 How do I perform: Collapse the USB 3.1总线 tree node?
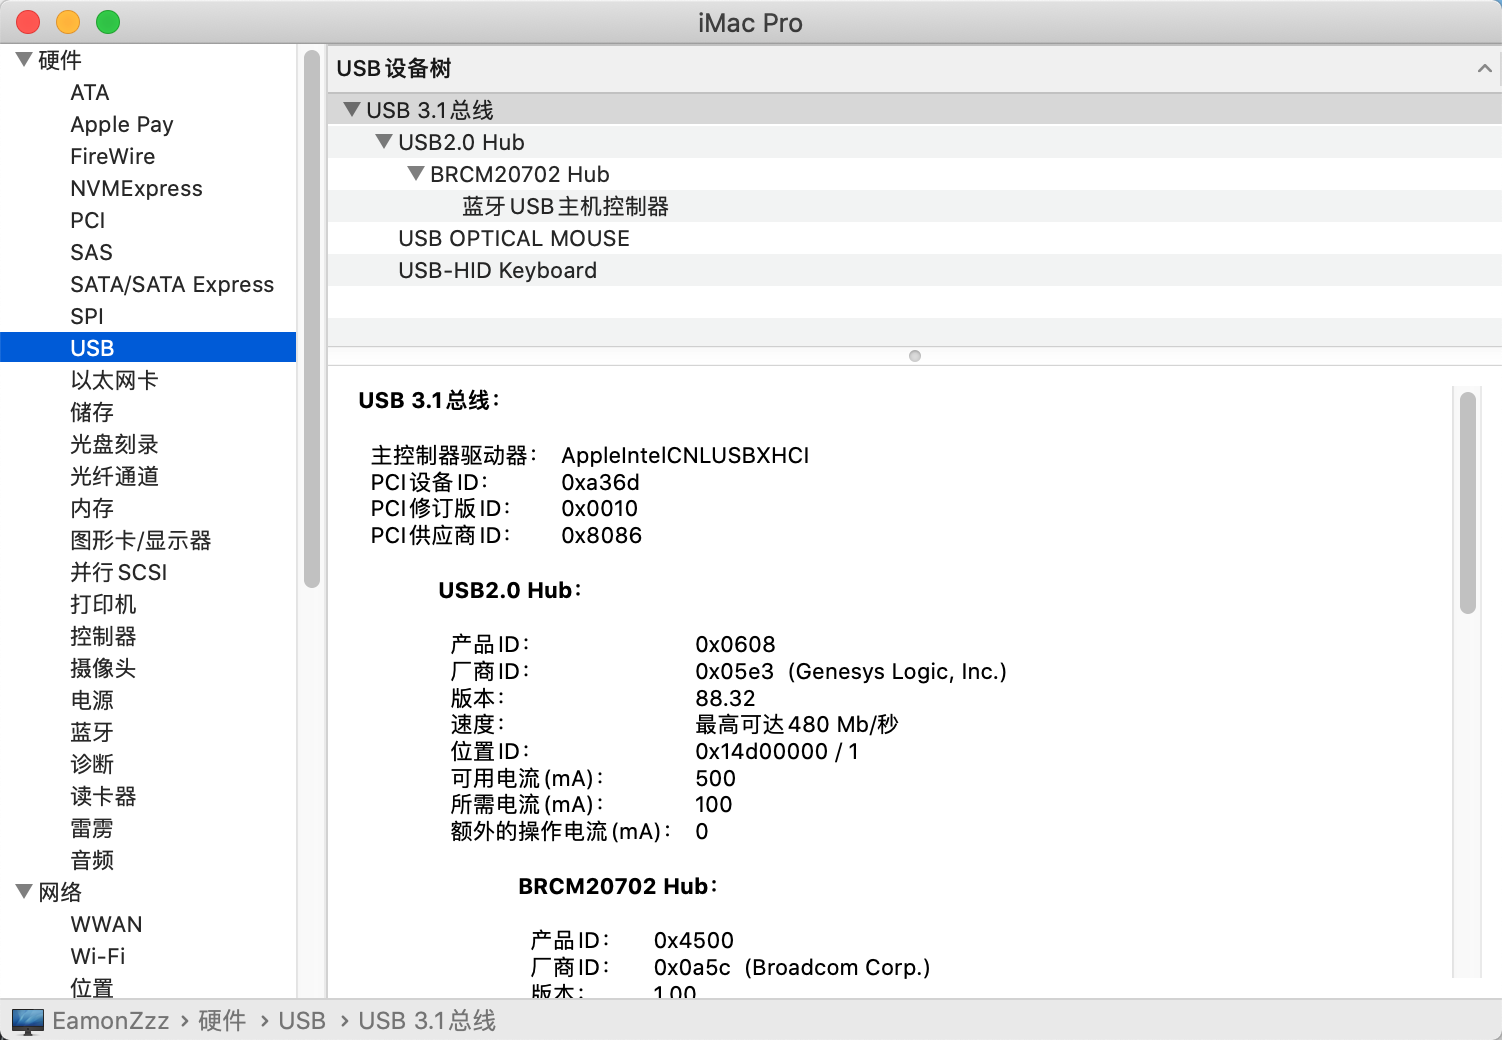pyautogui.click(x=351, y=109)
